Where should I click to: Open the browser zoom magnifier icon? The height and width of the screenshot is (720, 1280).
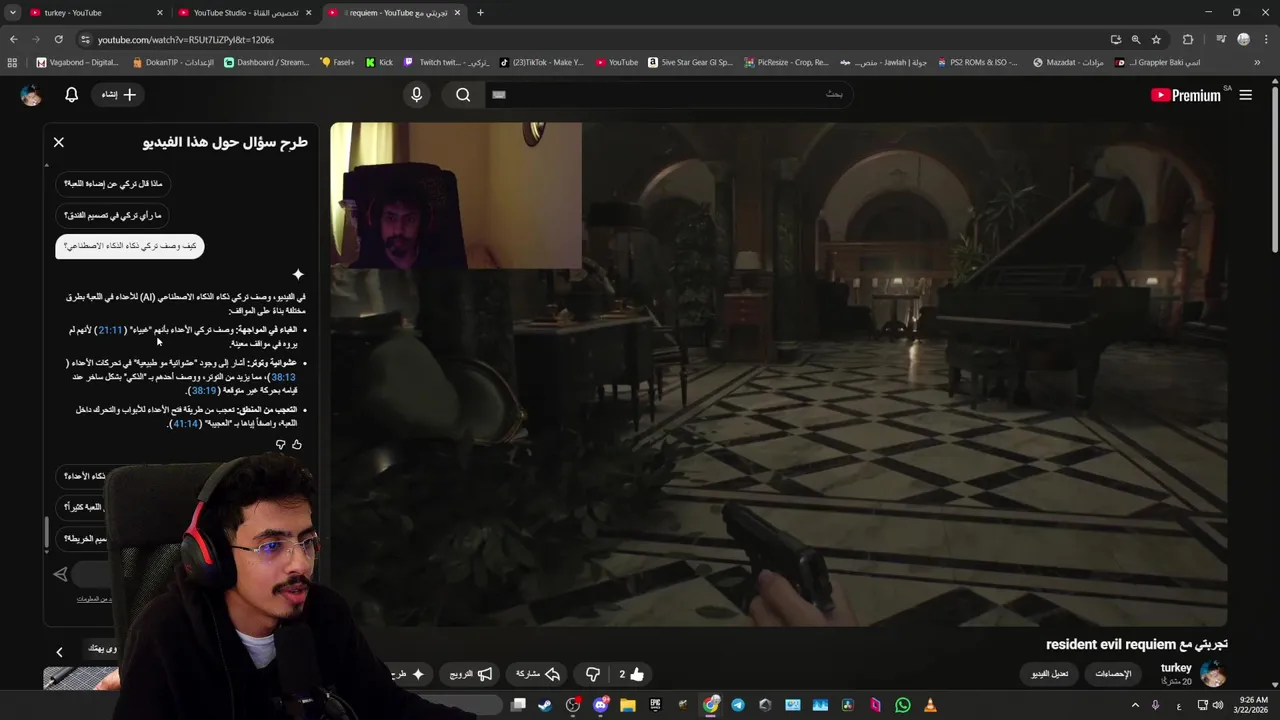tap(1136, 40)
